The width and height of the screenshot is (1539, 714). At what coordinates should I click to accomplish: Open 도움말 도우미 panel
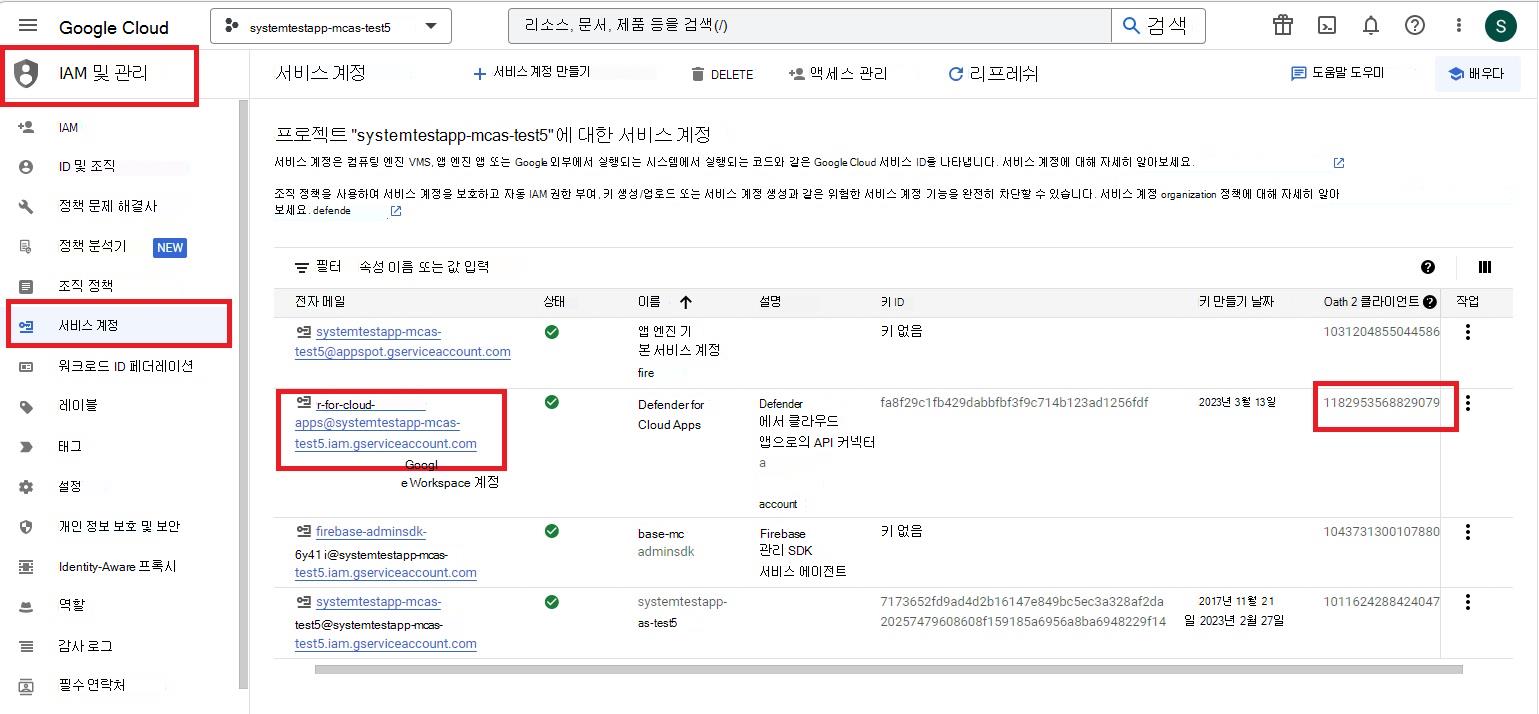(x=1338, y=74)
